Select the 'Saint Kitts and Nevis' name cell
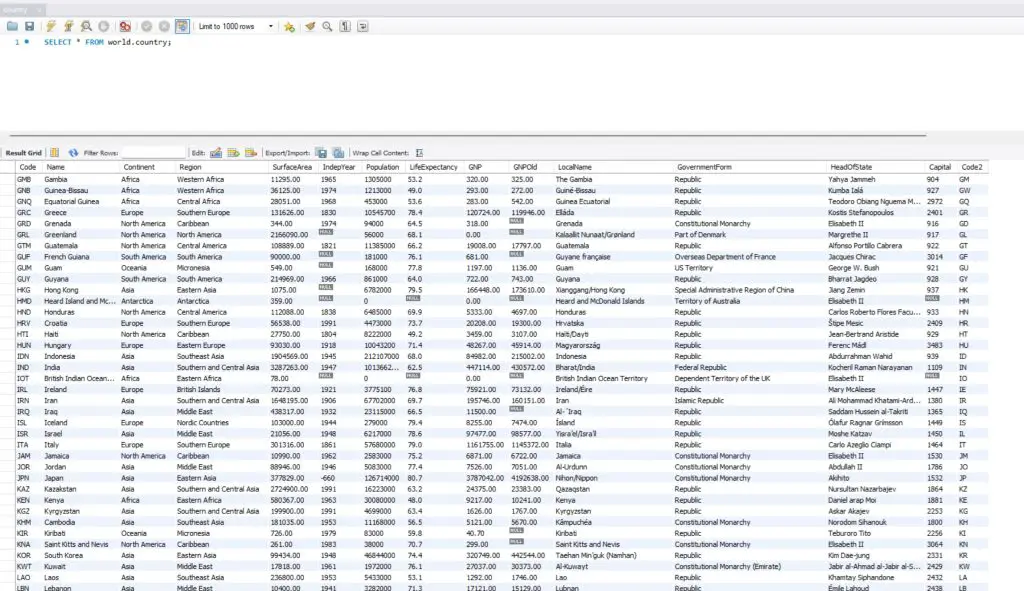This screenshot has width=1024, height=591. point(76,544)
